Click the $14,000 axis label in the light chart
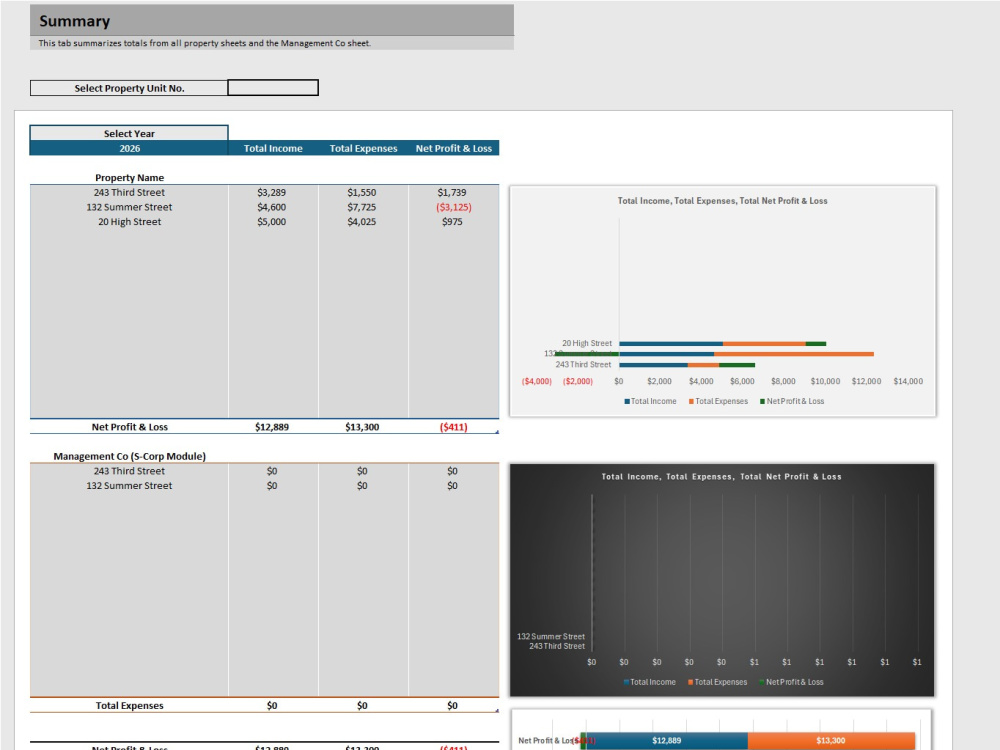The image size is (1000, 750). click(x=908, y=381)
